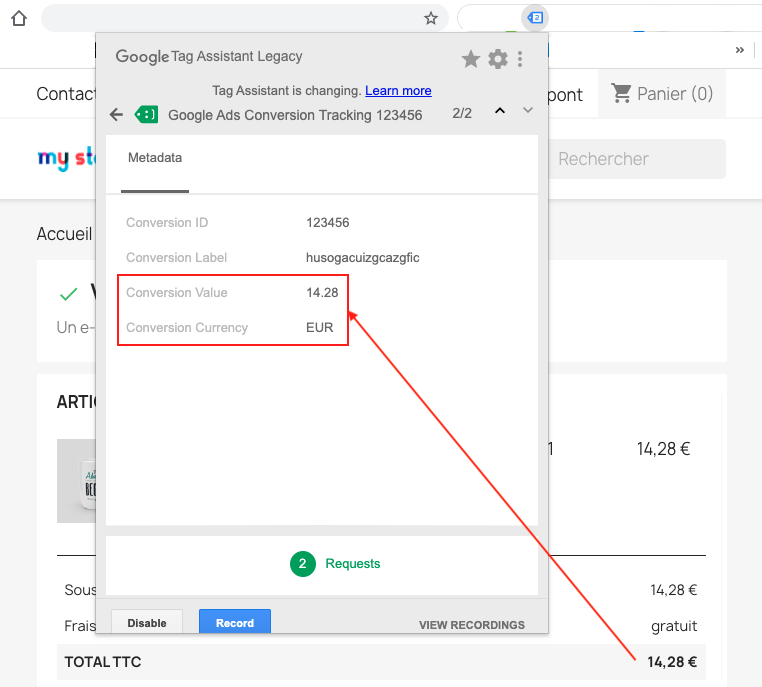
Task: Click the shopping cart icon
Action: [x=621, y=93]
